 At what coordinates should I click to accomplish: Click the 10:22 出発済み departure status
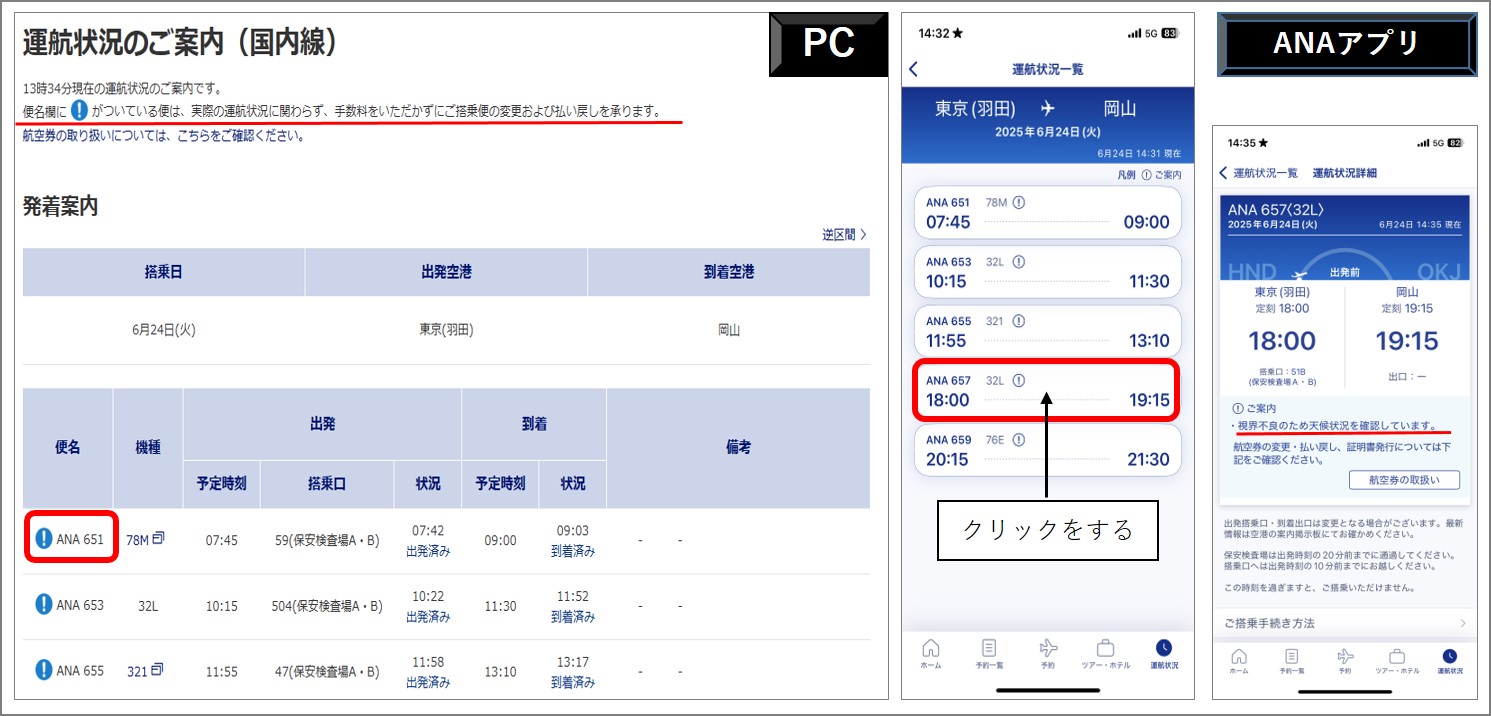[x=428, y=606]
